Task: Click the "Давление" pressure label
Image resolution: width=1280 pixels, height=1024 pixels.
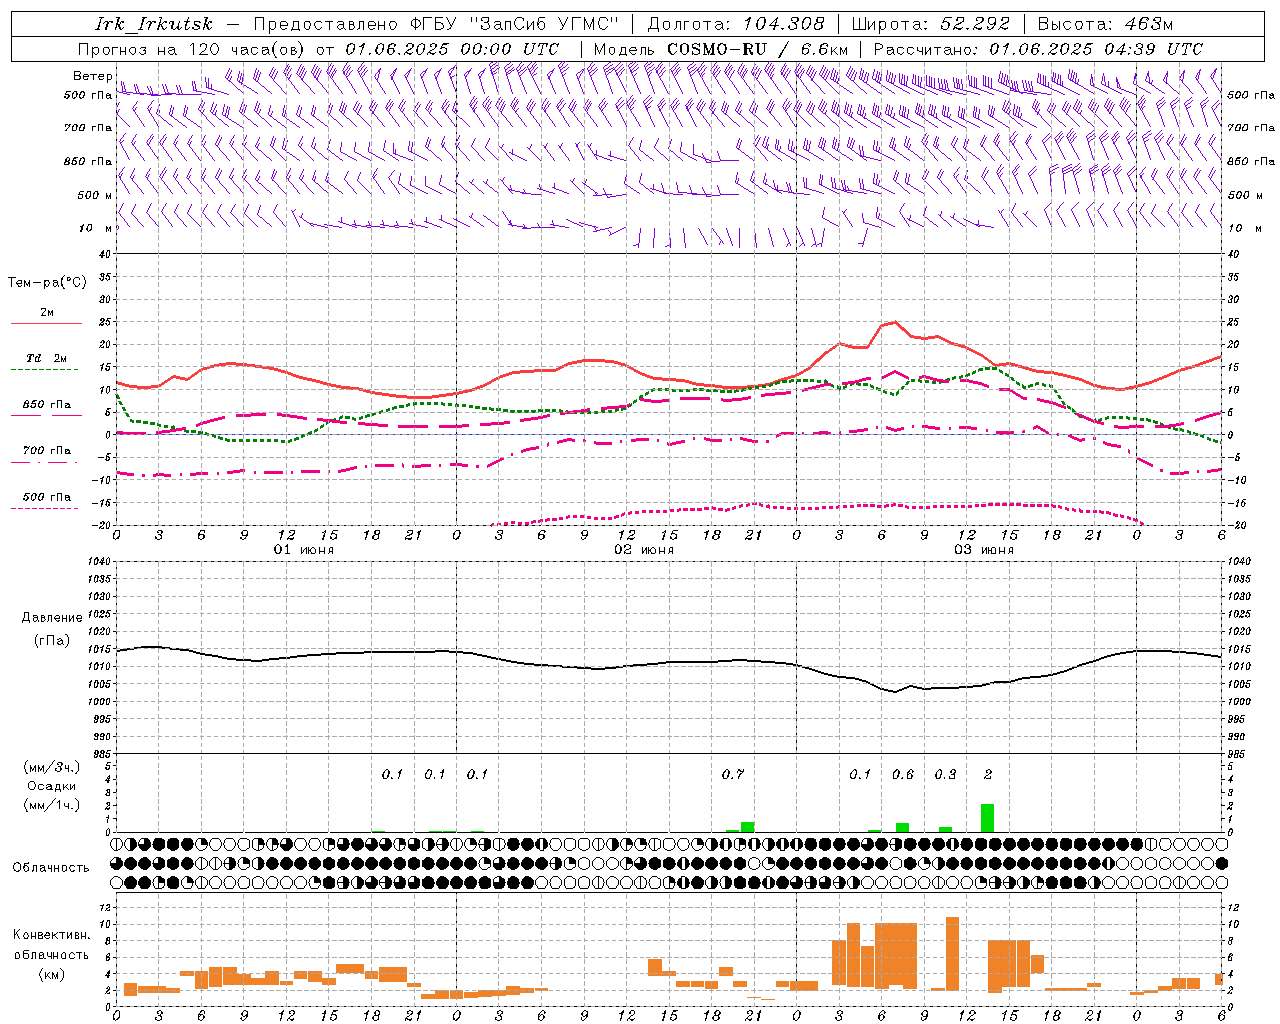Action: 52,618
